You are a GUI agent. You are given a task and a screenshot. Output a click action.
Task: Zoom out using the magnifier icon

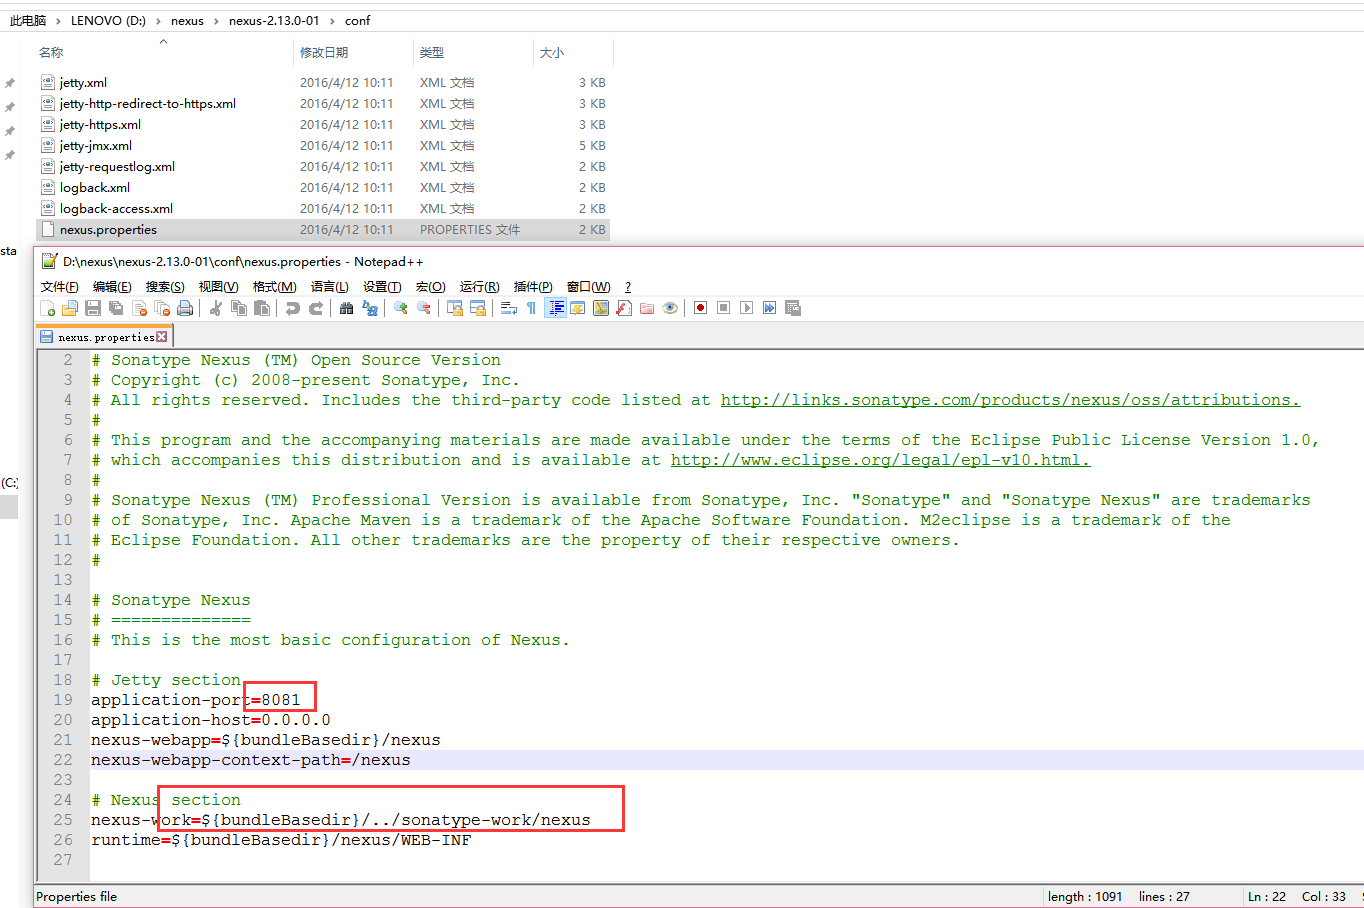pyautogui.click(x=424, y=308)
